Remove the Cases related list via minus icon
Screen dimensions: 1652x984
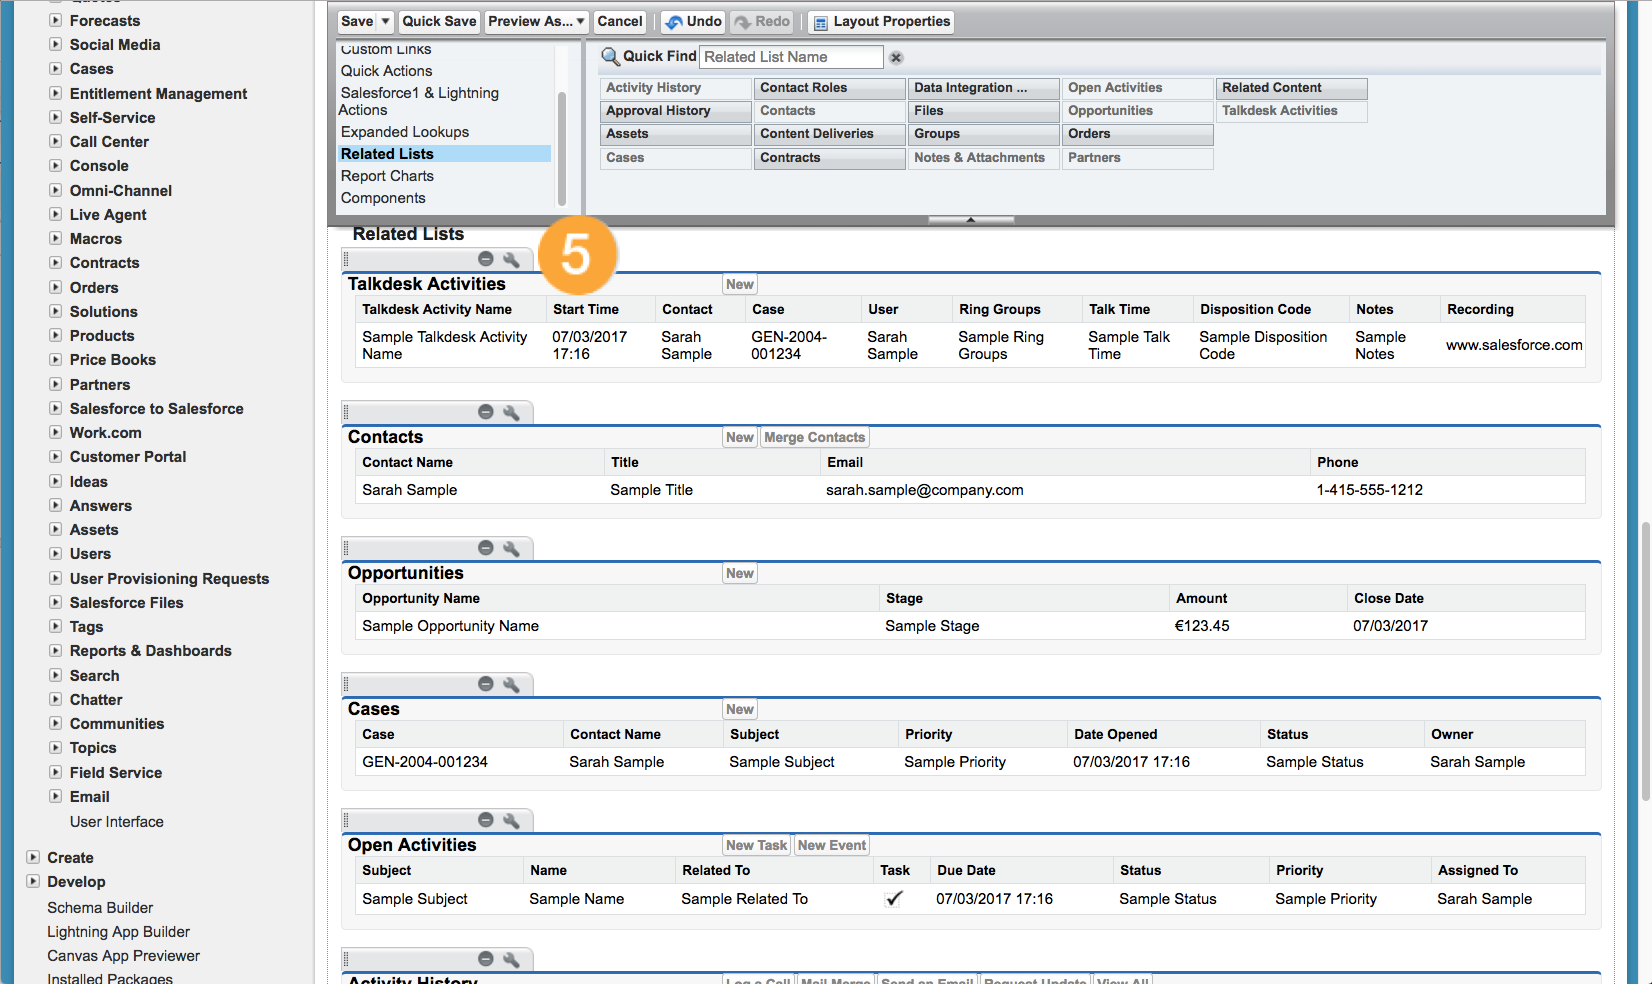486,684
